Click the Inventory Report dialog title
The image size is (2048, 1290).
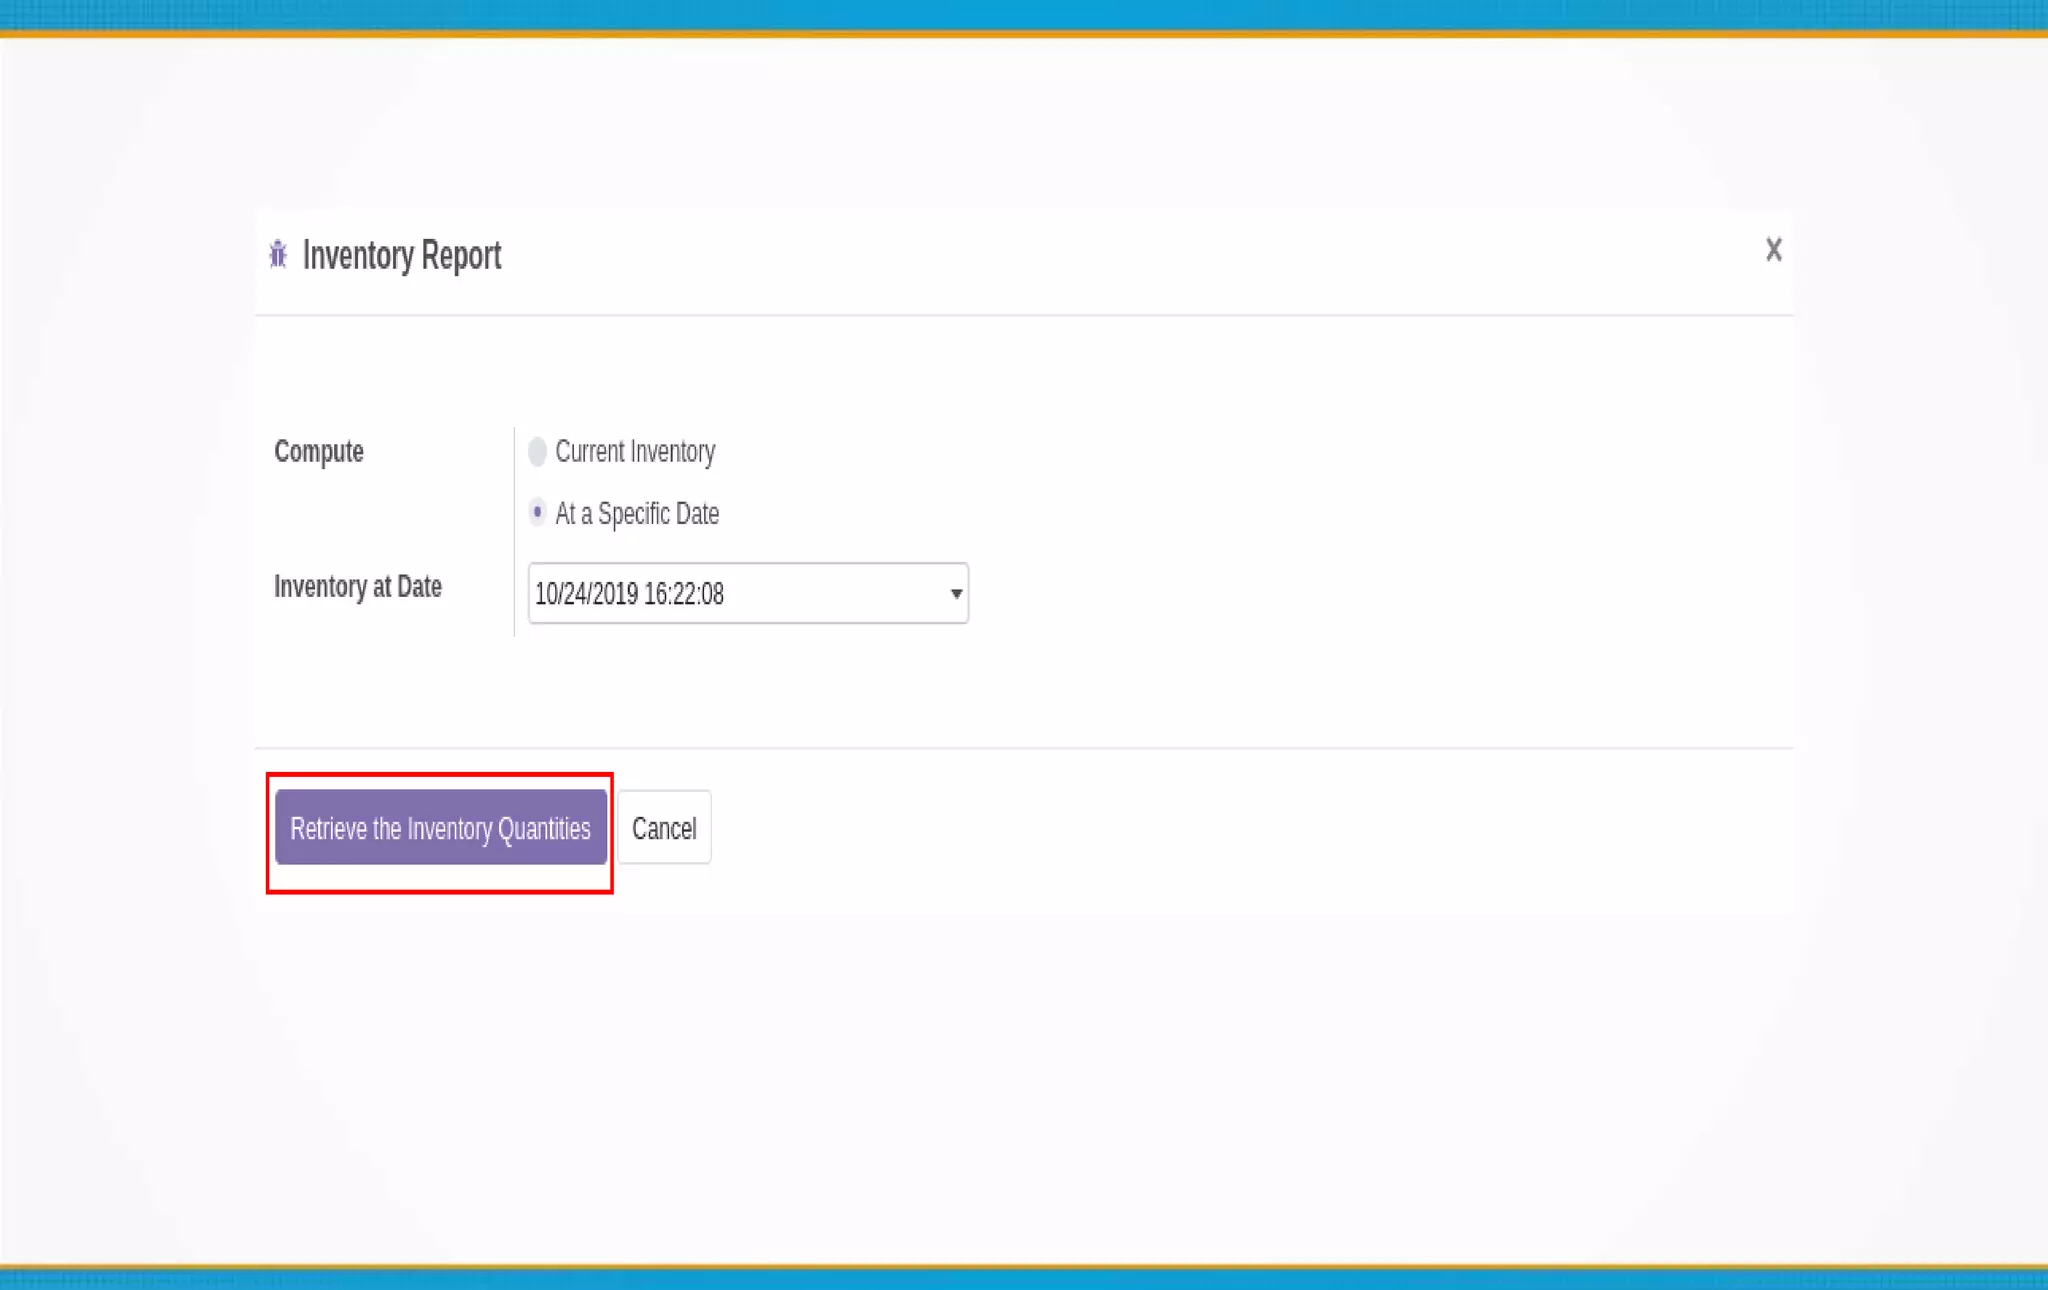[x=402, y=256]
